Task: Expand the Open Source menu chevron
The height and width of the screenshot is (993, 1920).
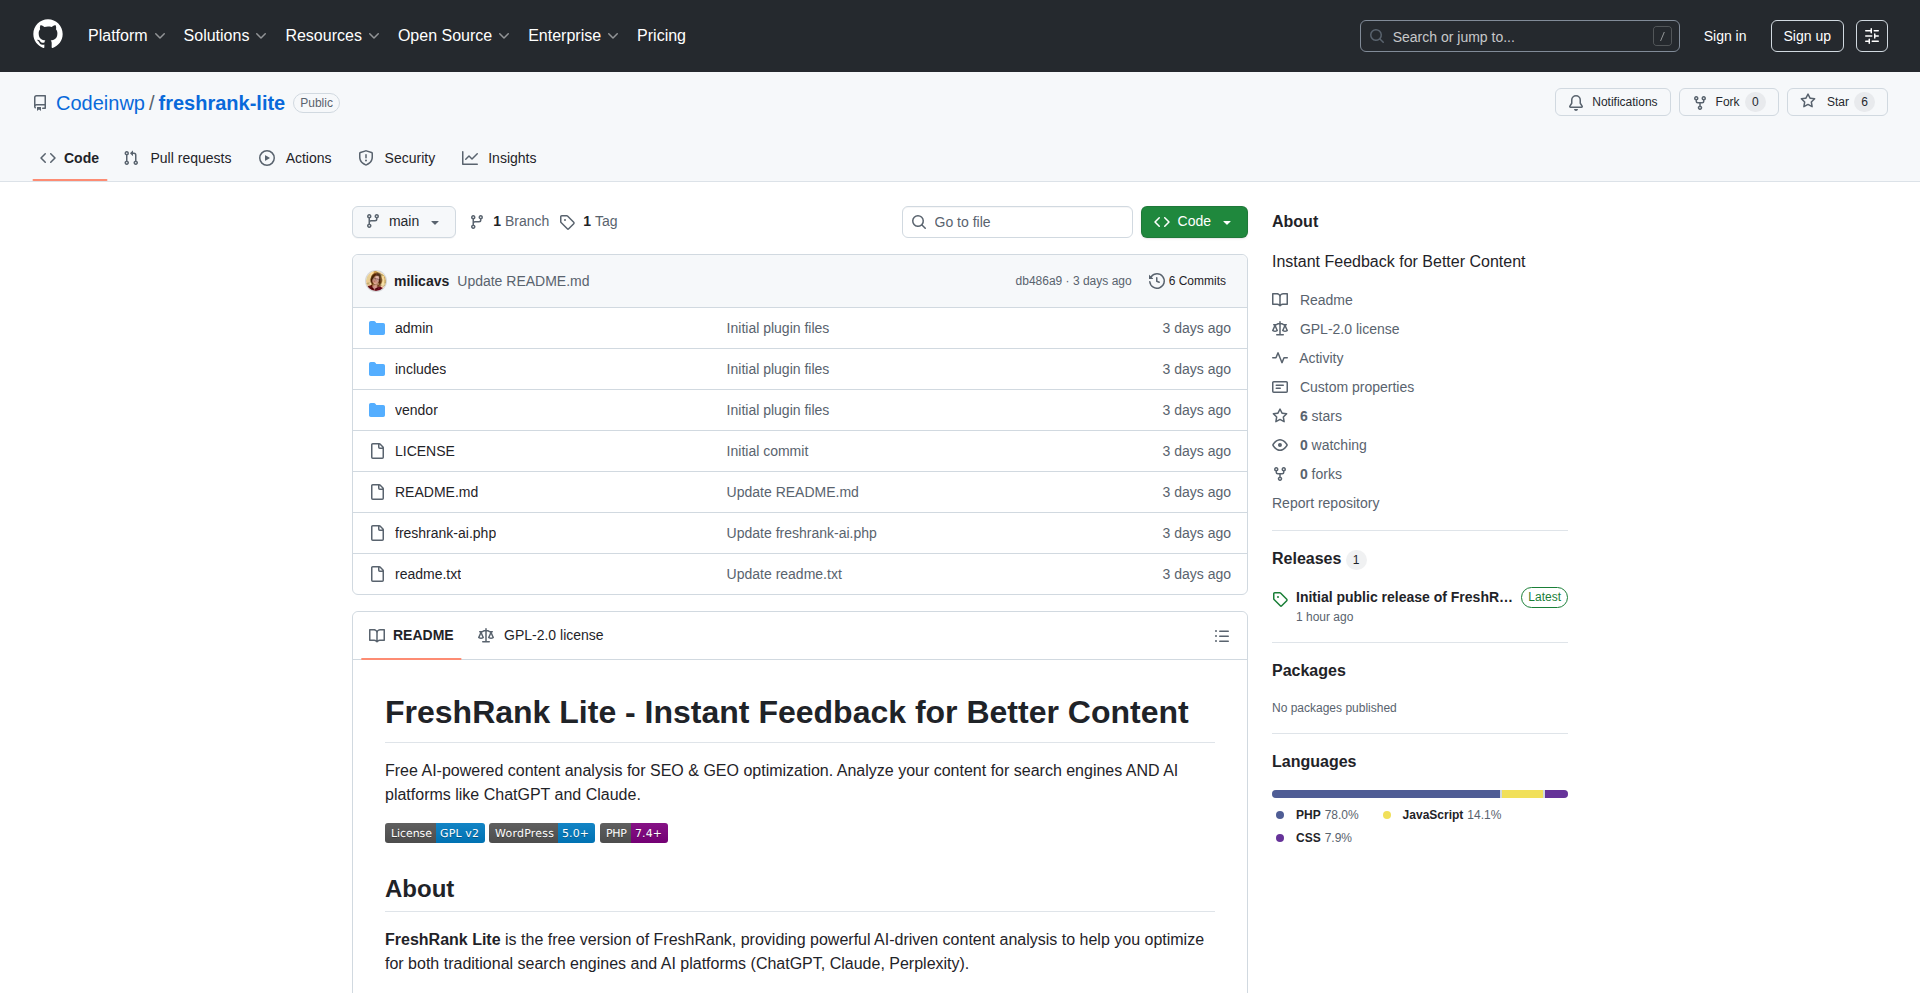Action: coord(504,36)
